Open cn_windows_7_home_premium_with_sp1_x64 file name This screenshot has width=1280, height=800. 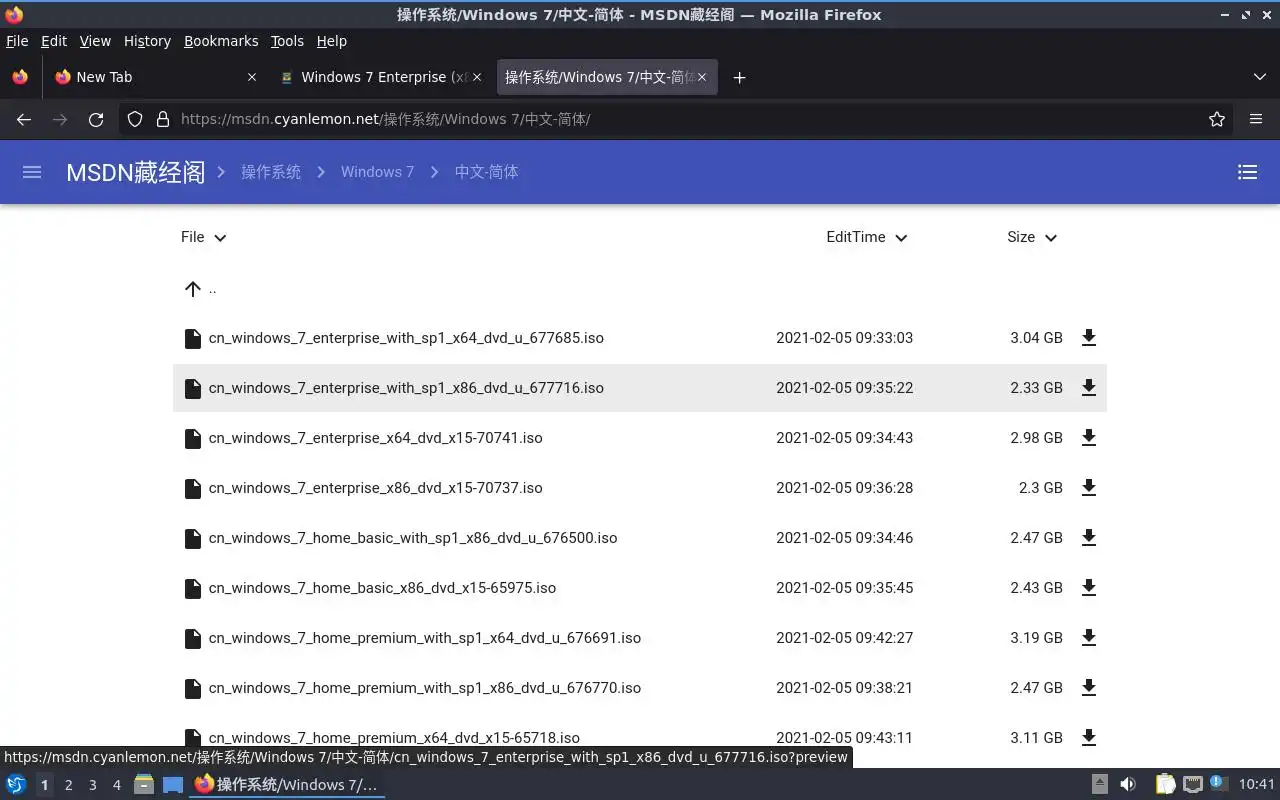pyautogui.click(x=425, y=638)
